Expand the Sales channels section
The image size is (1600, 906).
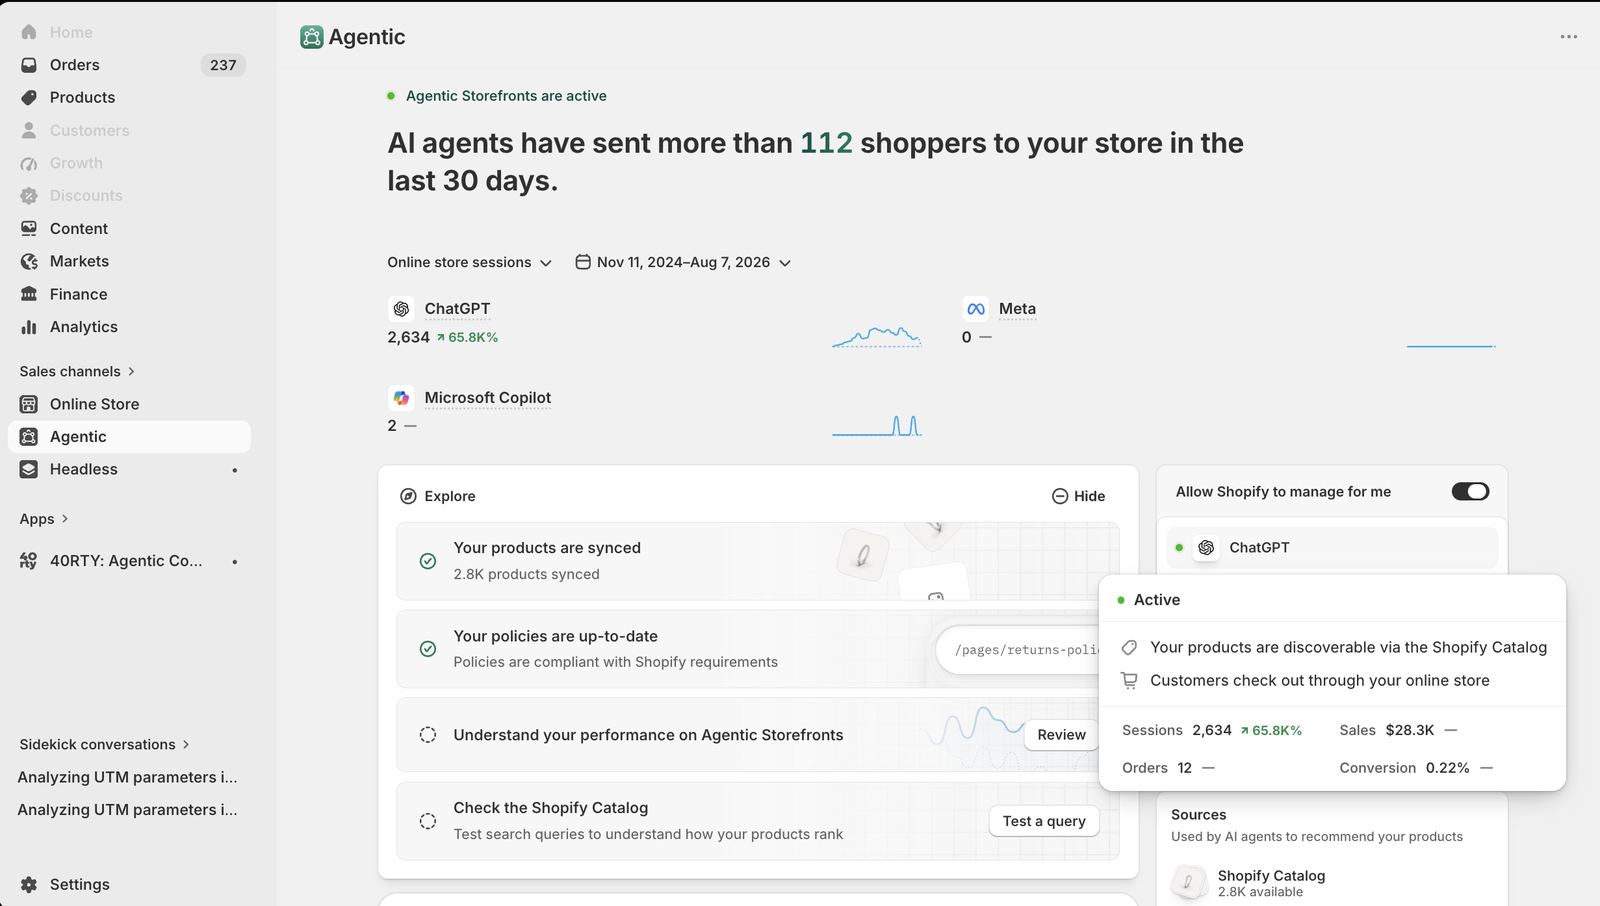pyautogui.click(x=77, y=371)
